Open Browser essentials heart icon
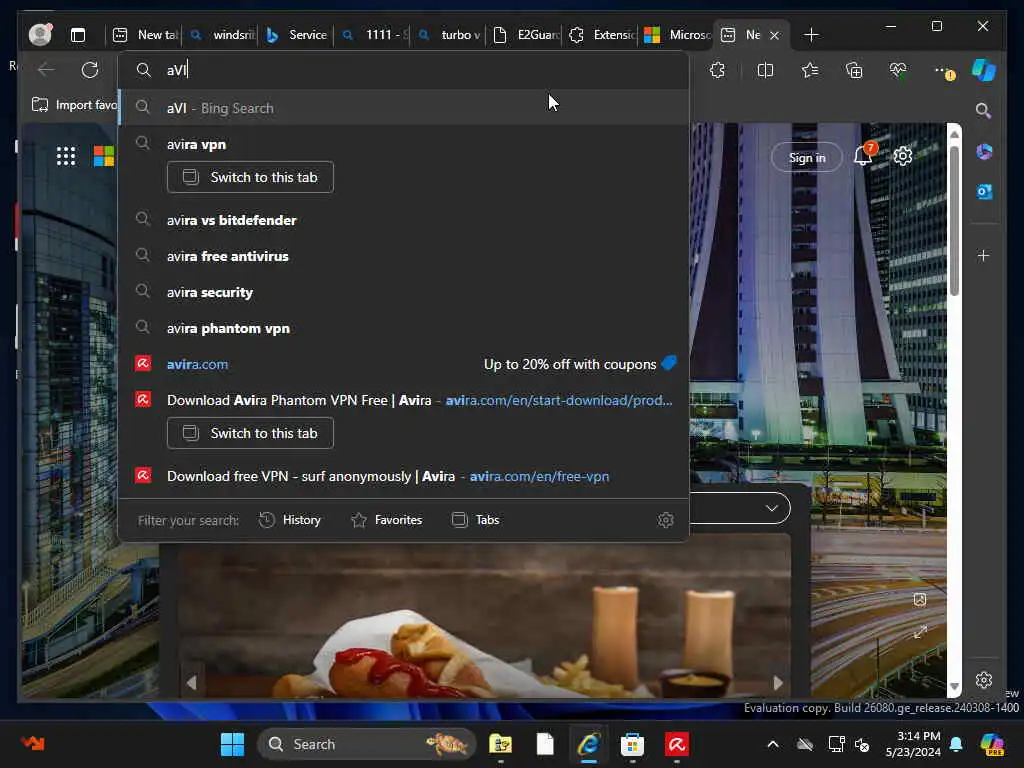Viewport: 1024px width, 768px height. click(898, 70)
